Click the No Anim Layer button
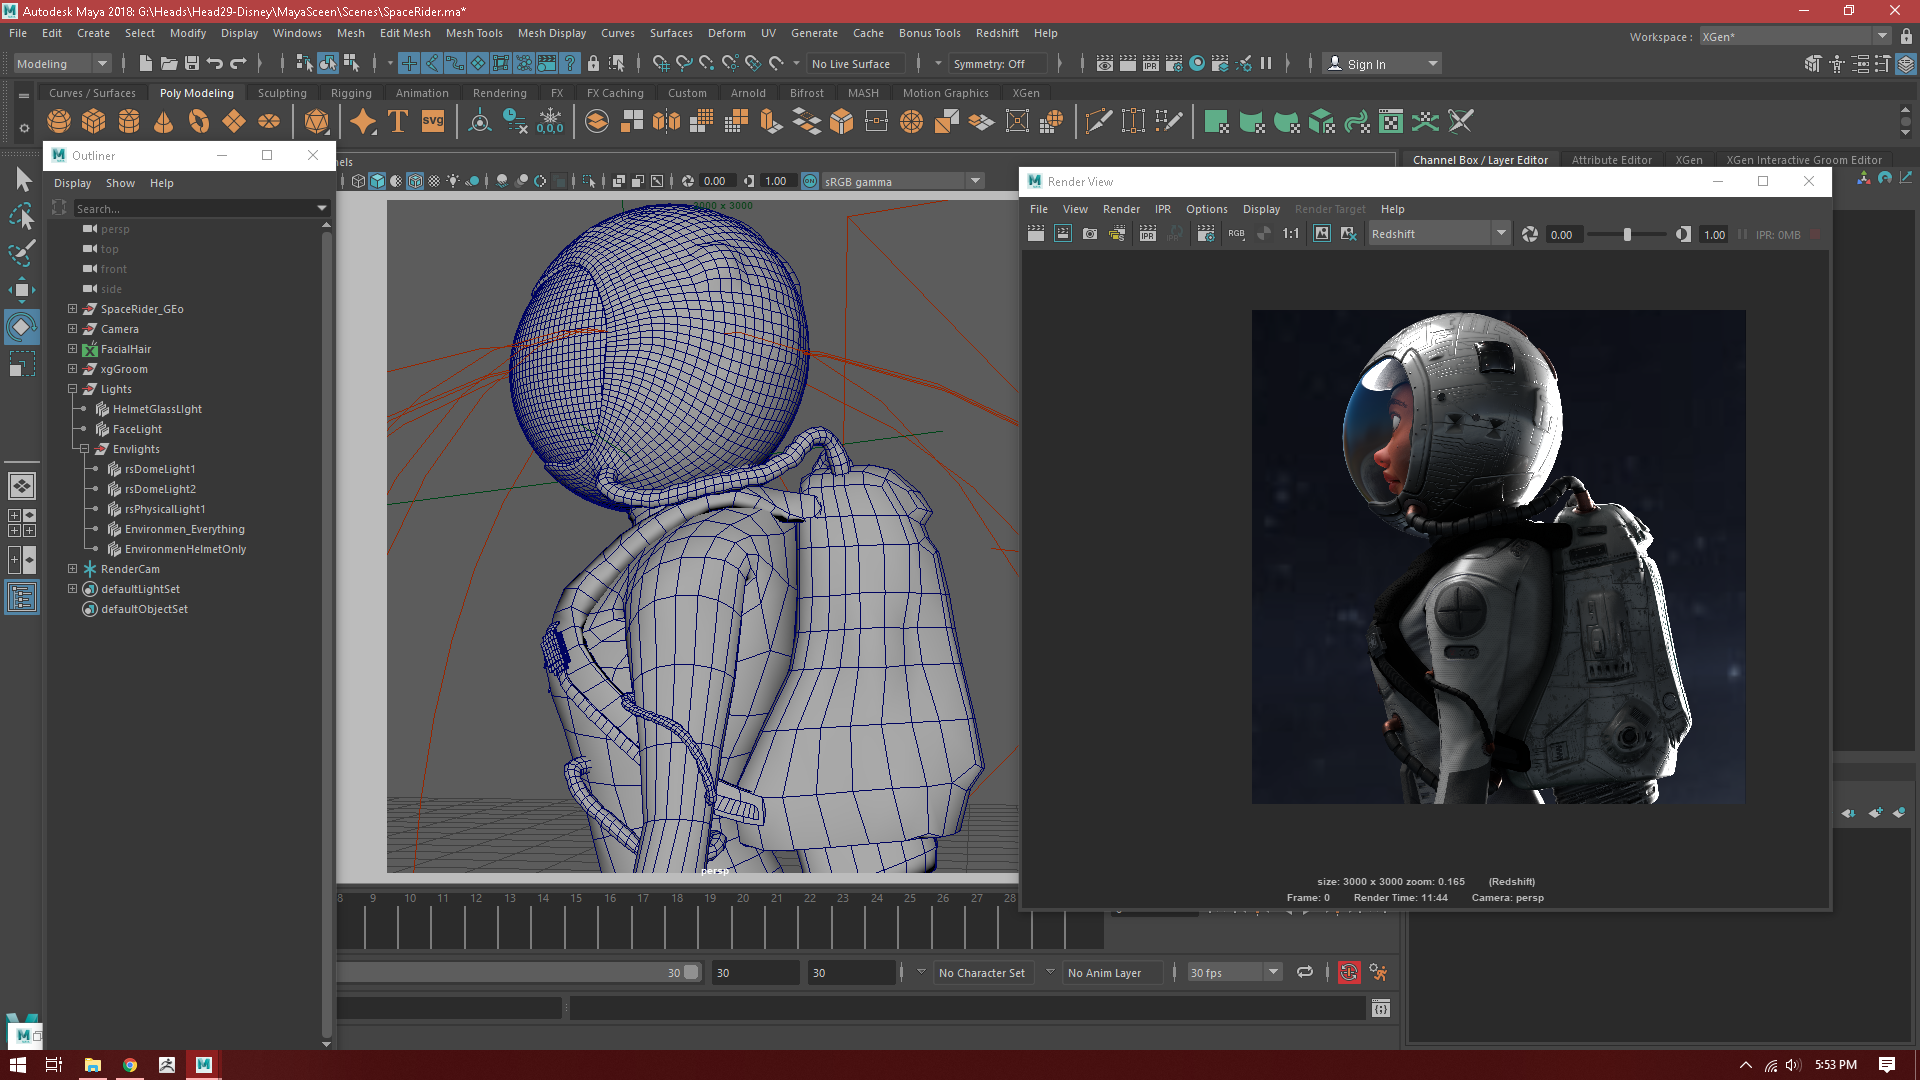The height and width of the screenshot is (1080, 1920). coord(1112,972)
